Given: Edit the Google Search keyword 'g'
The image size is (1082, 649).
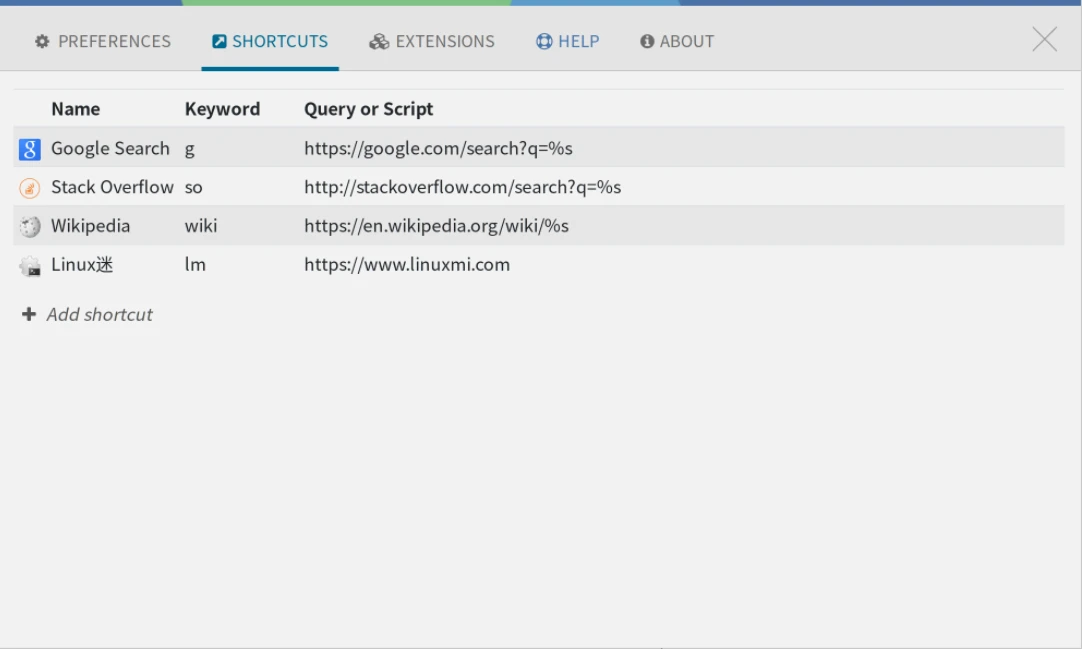Looking at the screenshot, I should coord(190,149).
